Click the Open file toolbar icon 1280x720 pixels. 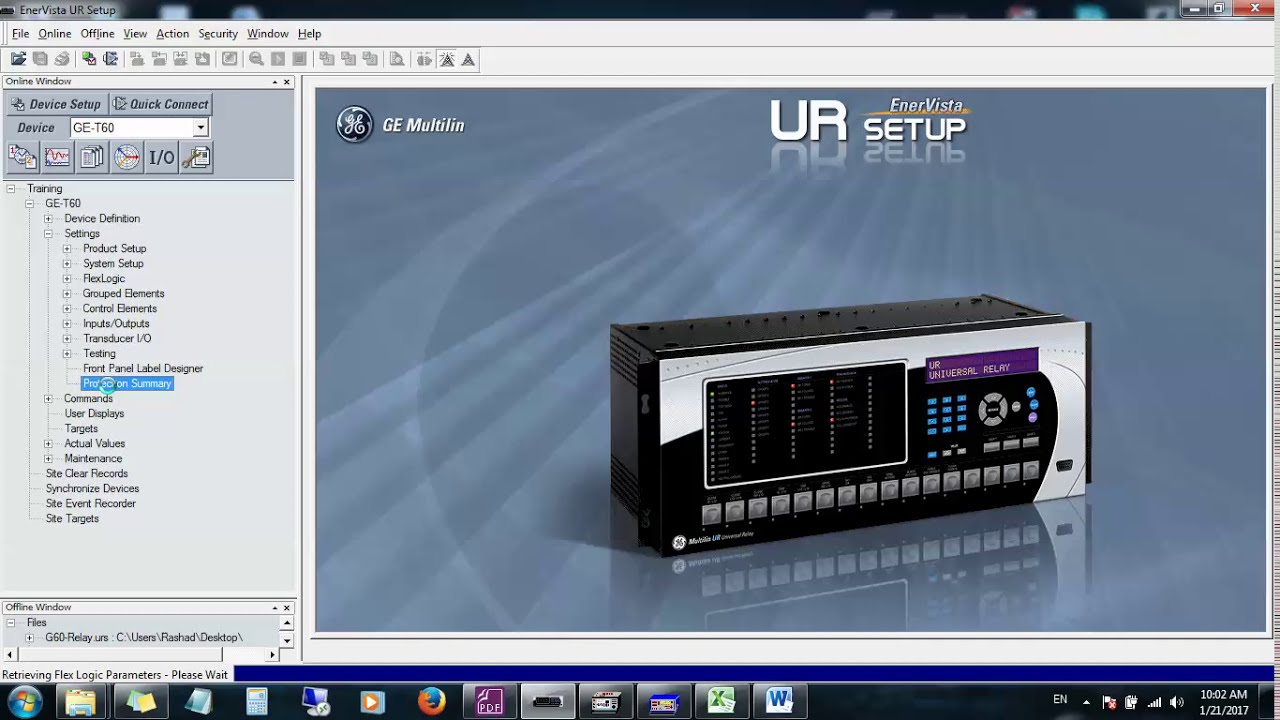(x=18, y=59)
